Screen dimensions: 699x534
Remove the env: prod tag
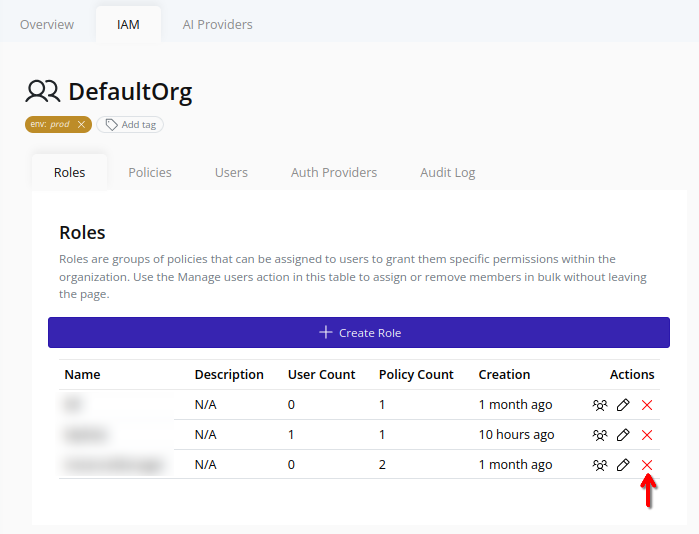tap(81, 125)
